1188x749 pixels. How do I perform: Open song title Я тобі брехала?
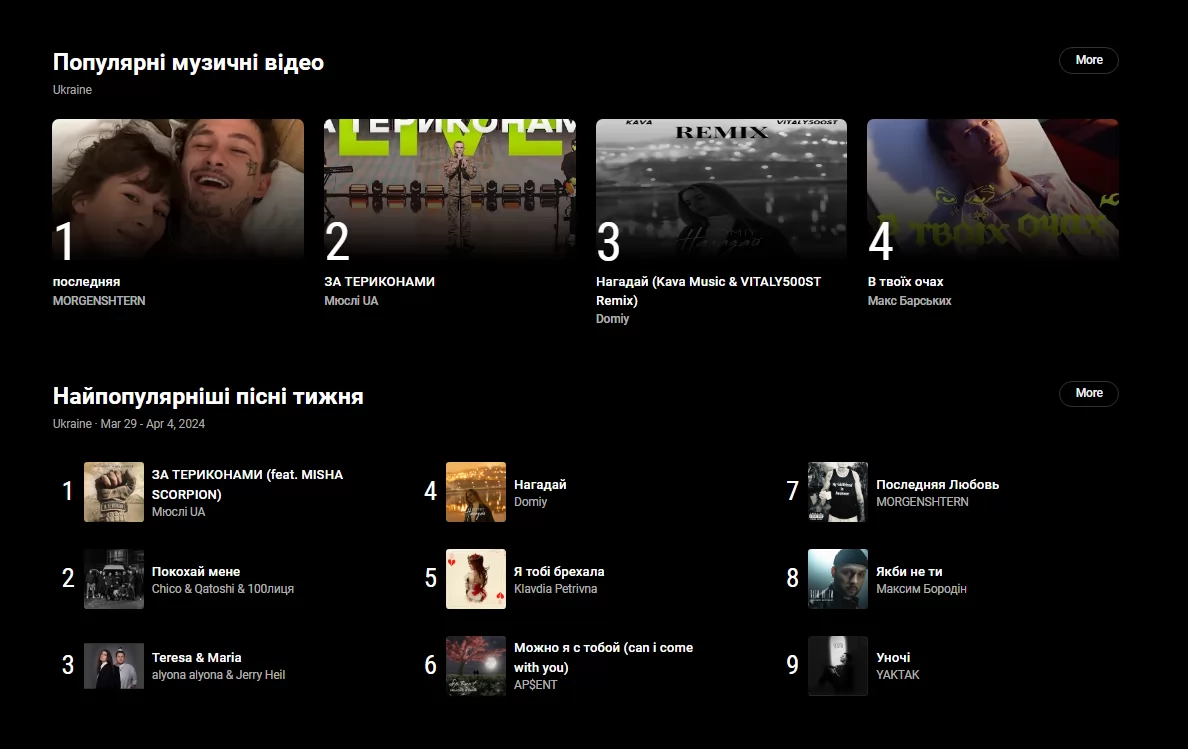tap(559, 572)
